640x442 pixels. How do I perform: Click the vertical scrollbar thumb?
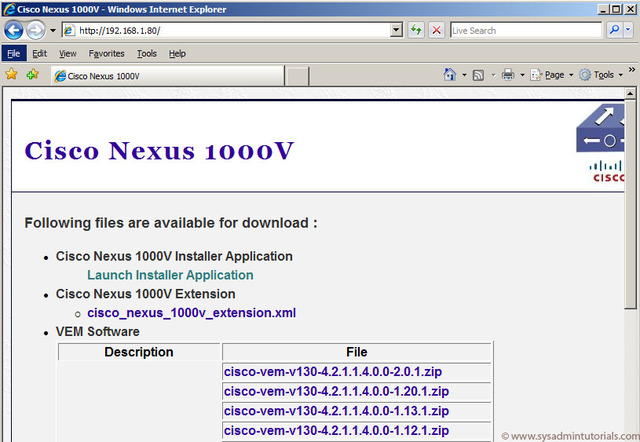click(630, 204)
